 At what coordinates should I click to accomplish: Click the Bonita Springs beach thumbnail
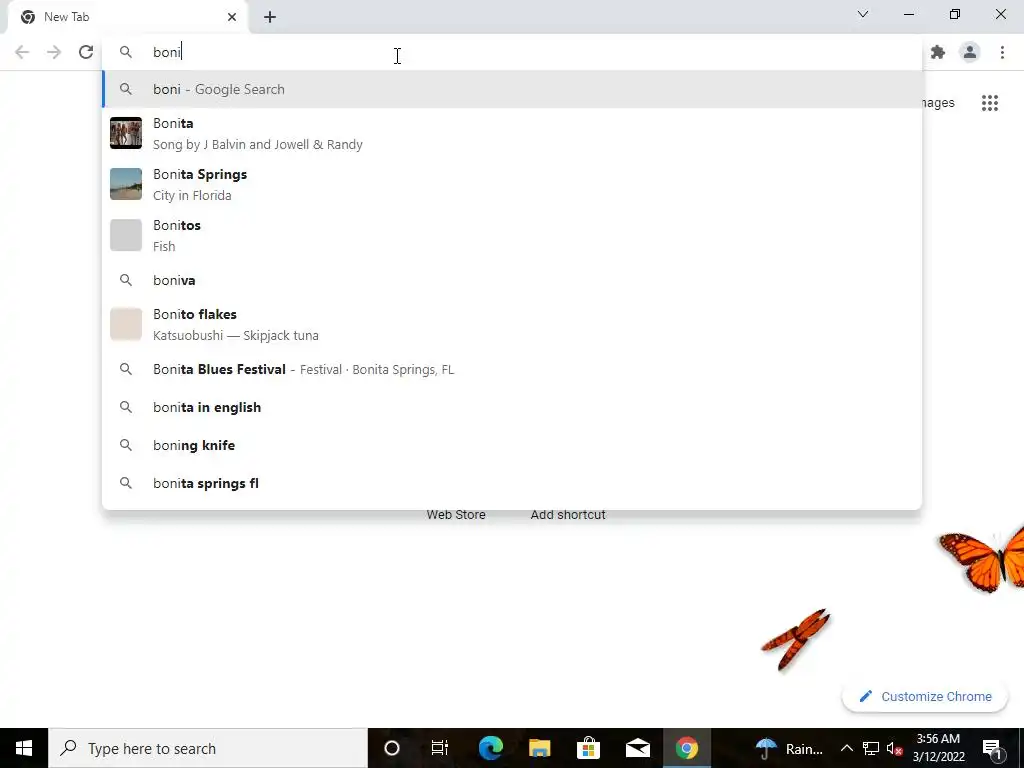pos(125,184)
